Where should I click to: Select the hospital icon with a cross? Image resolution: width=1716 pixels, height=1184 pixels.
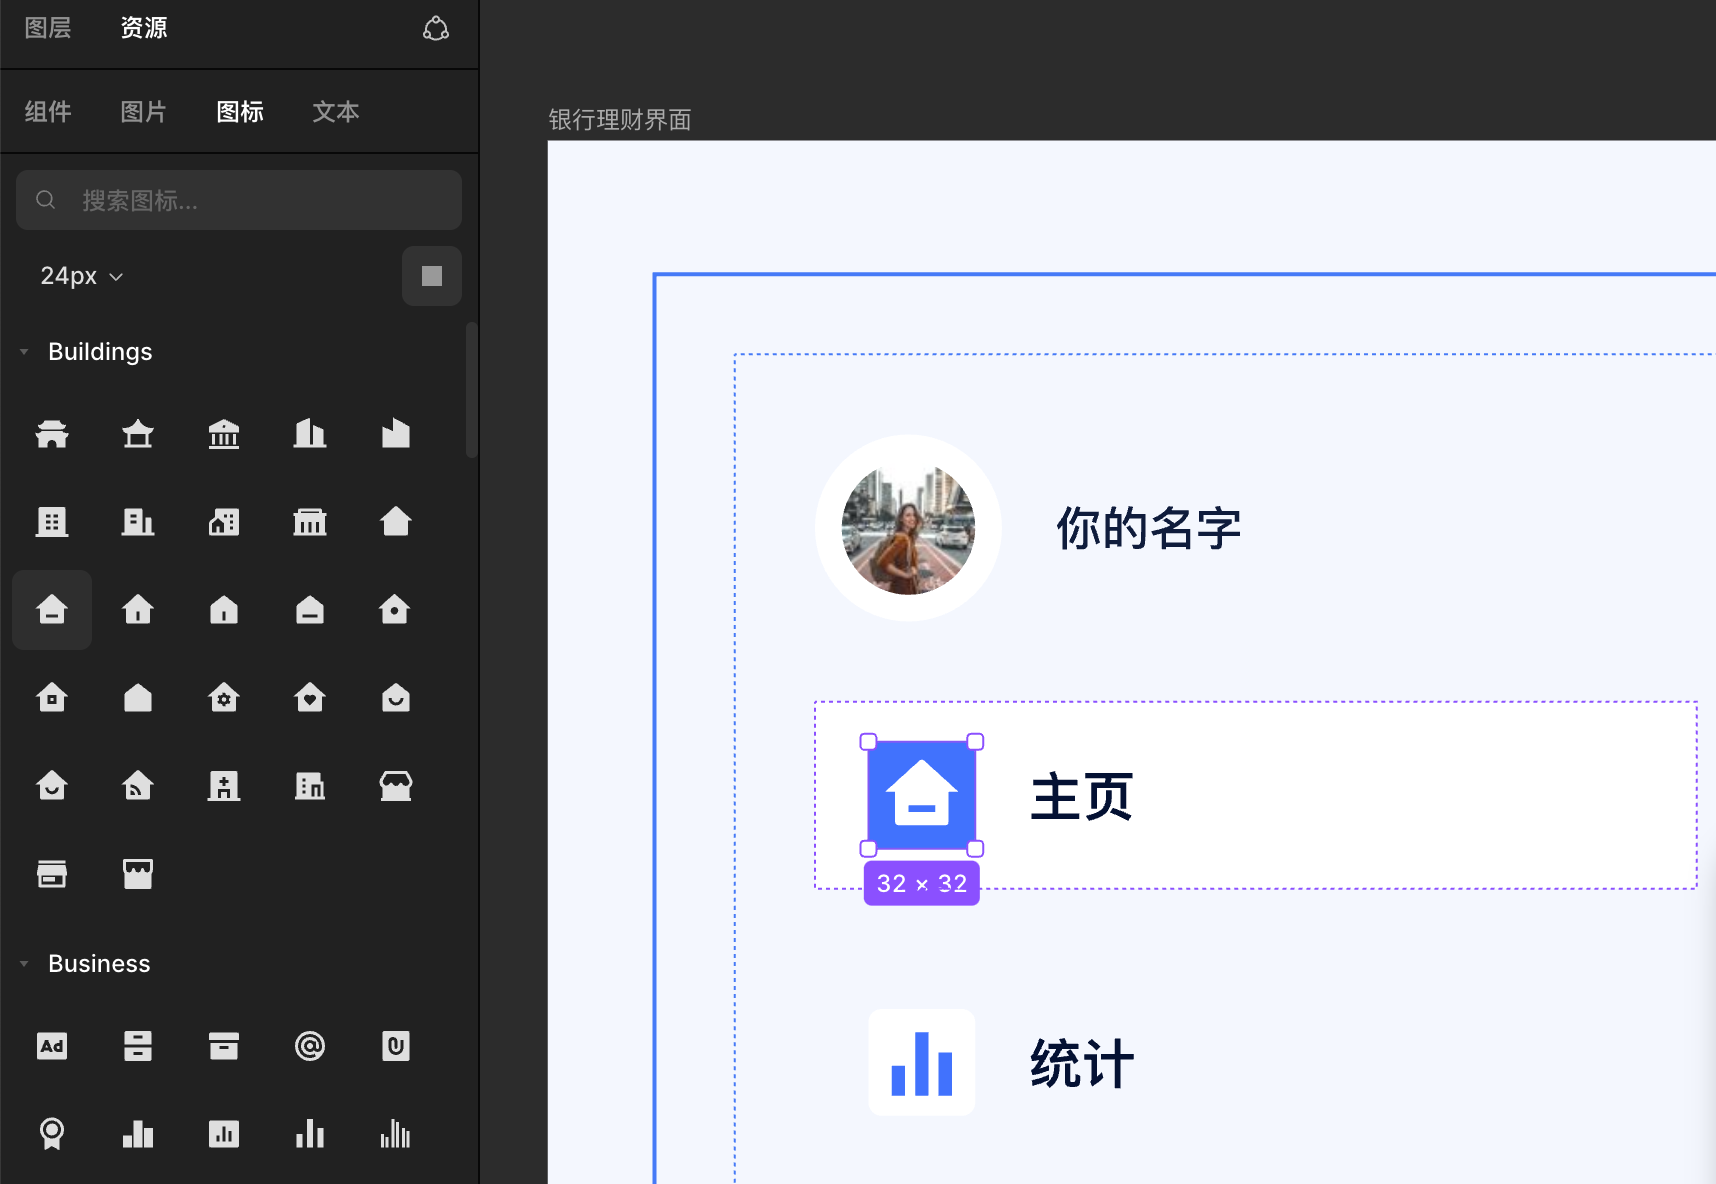[x=224, y=786]
